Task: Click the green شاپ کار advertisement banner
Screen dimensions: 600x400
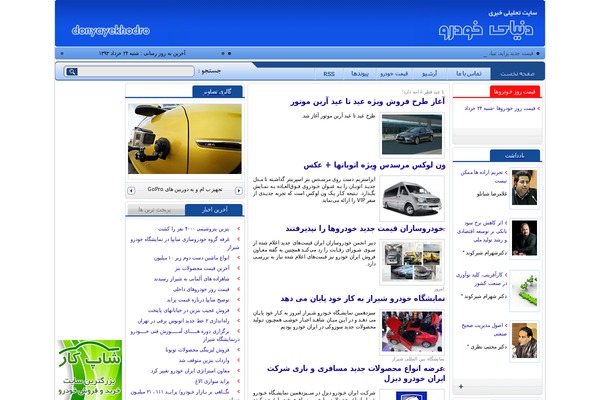Action: [90, 370]
